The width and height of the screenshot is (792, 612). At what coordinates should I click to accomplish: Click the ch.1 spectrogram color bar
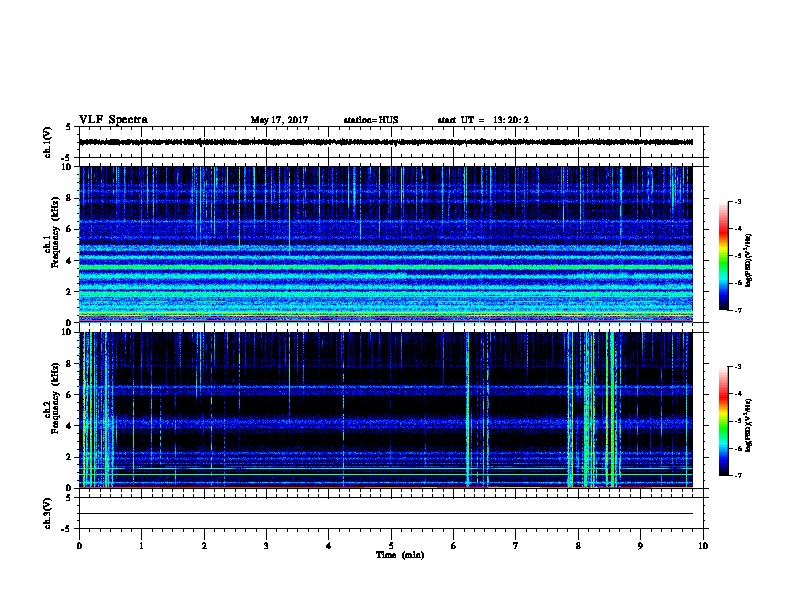(723, 256)
